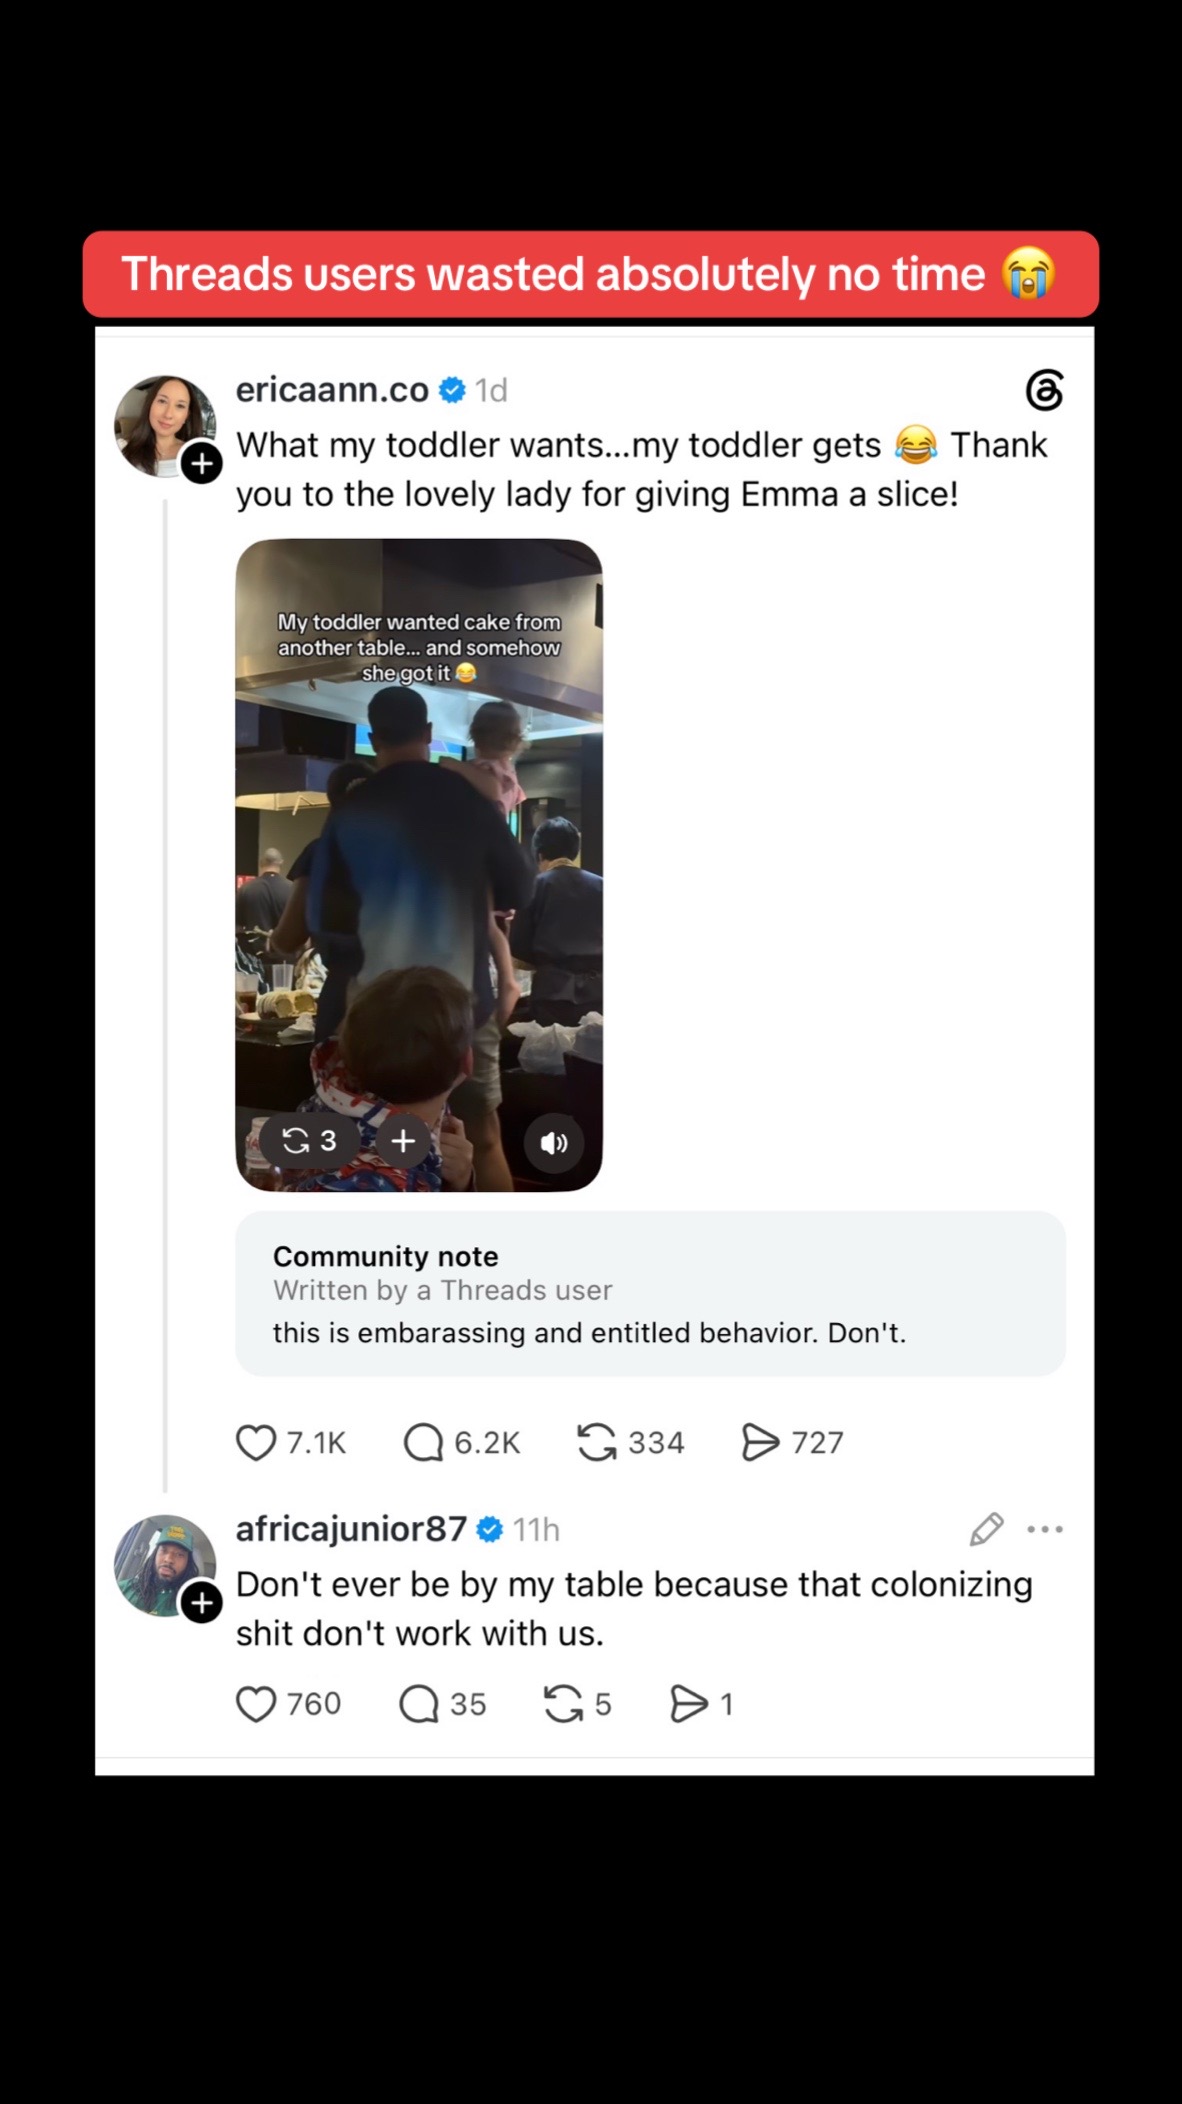Viewport: 1182px width, 2104px height.
Task: Open the three-dot more options menu
Action: pyautogui.click(x=1045, y=1529)
